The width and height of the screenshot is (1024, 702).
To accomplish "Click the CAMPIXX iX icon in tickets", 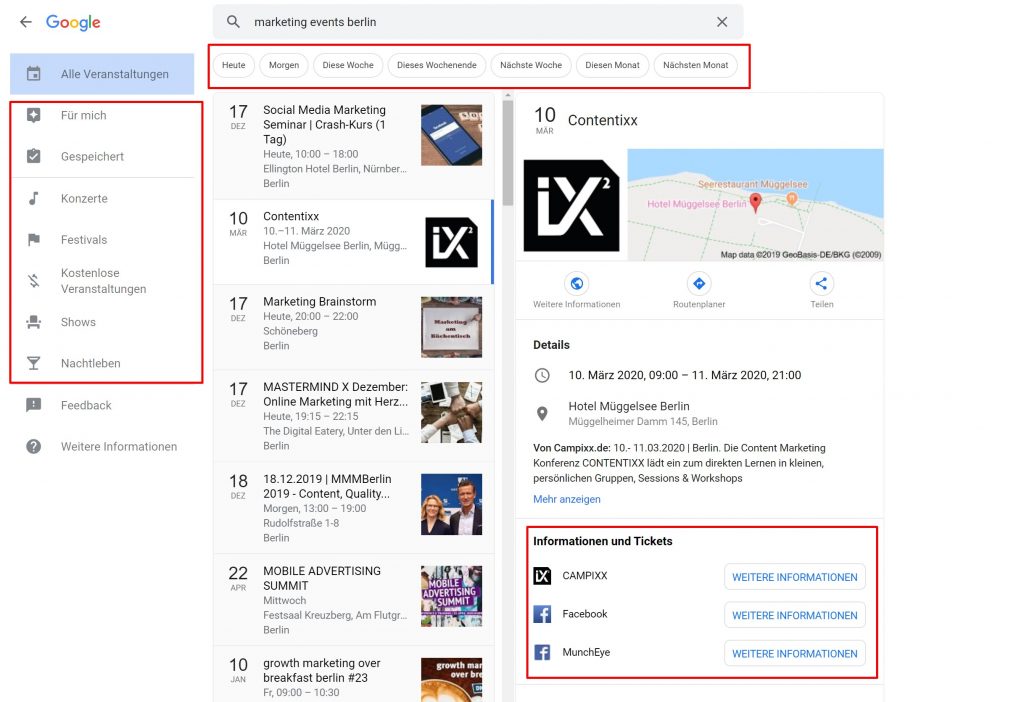I will point(542,576).
